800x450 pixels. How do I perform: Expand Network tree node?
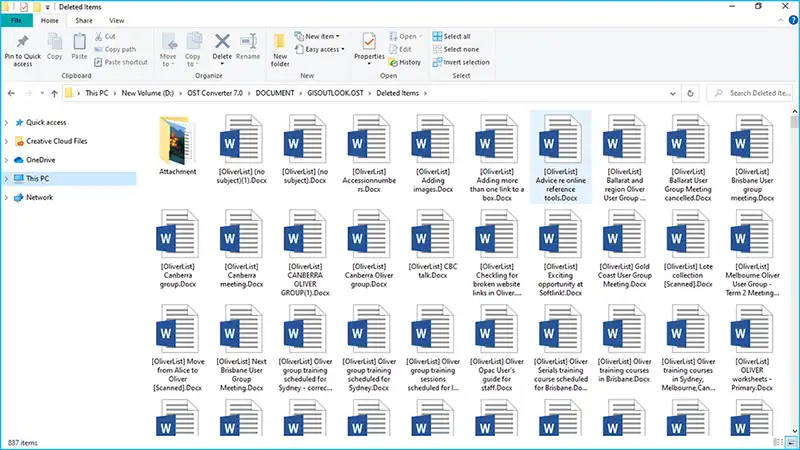tap(6, 197)
